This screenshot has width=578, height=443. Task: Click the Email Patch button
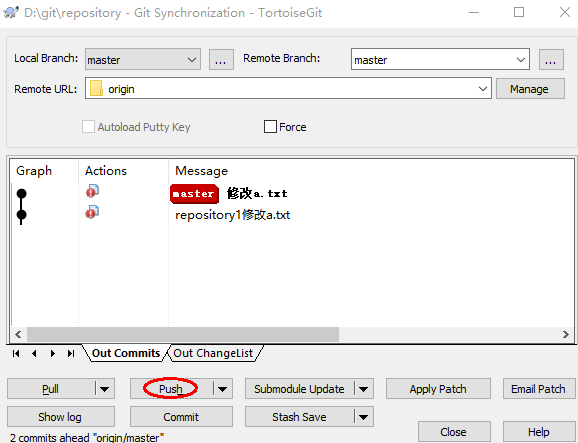tap(538, 389)
